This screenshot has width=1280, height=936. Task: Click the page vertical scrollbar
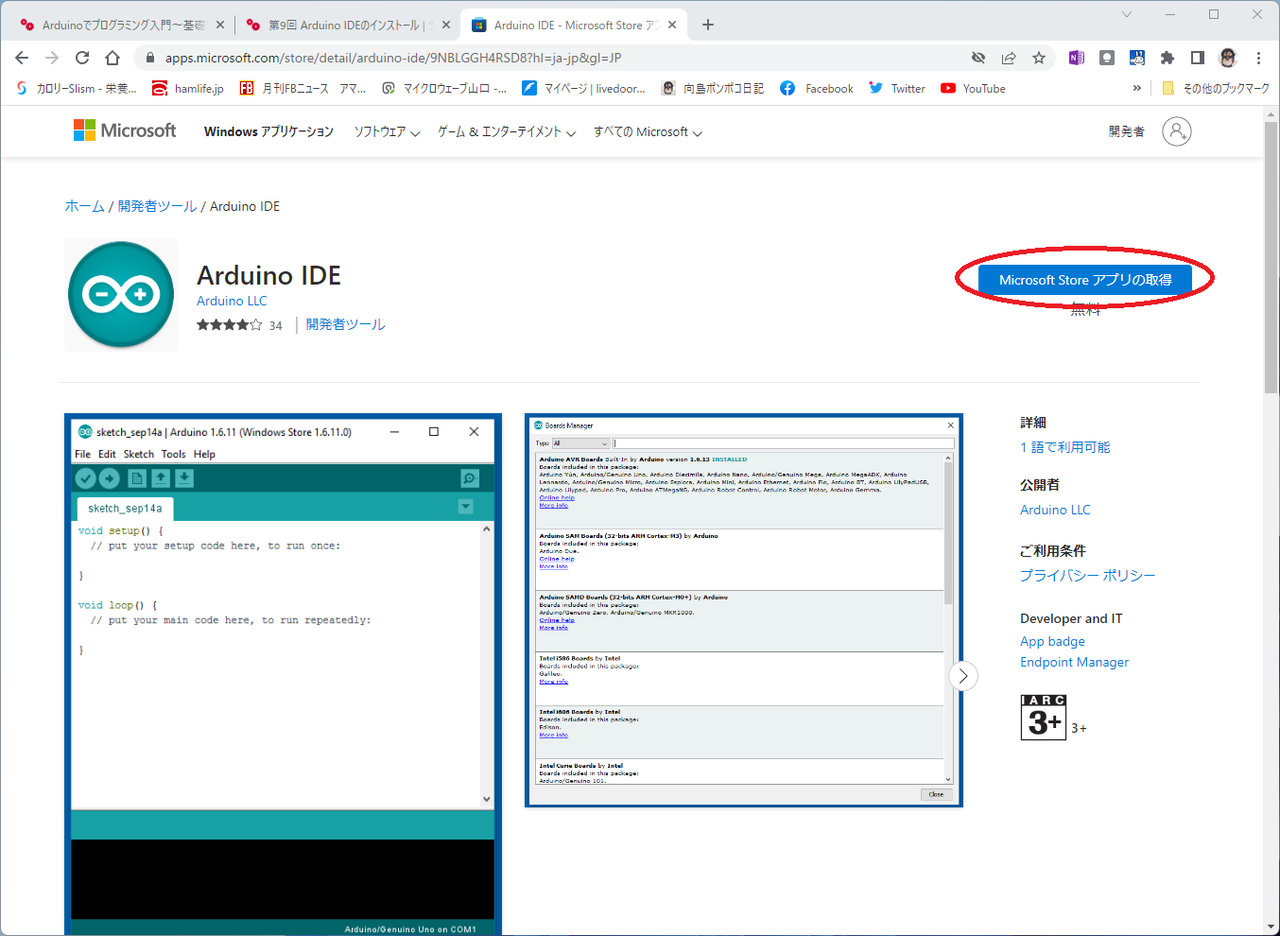tap(1271, 258)
